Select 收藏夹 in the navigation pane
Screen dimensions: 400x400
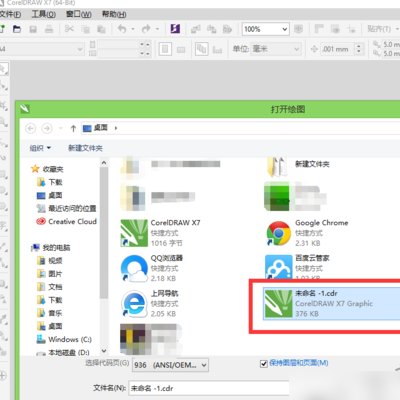[x=53, y=169]
